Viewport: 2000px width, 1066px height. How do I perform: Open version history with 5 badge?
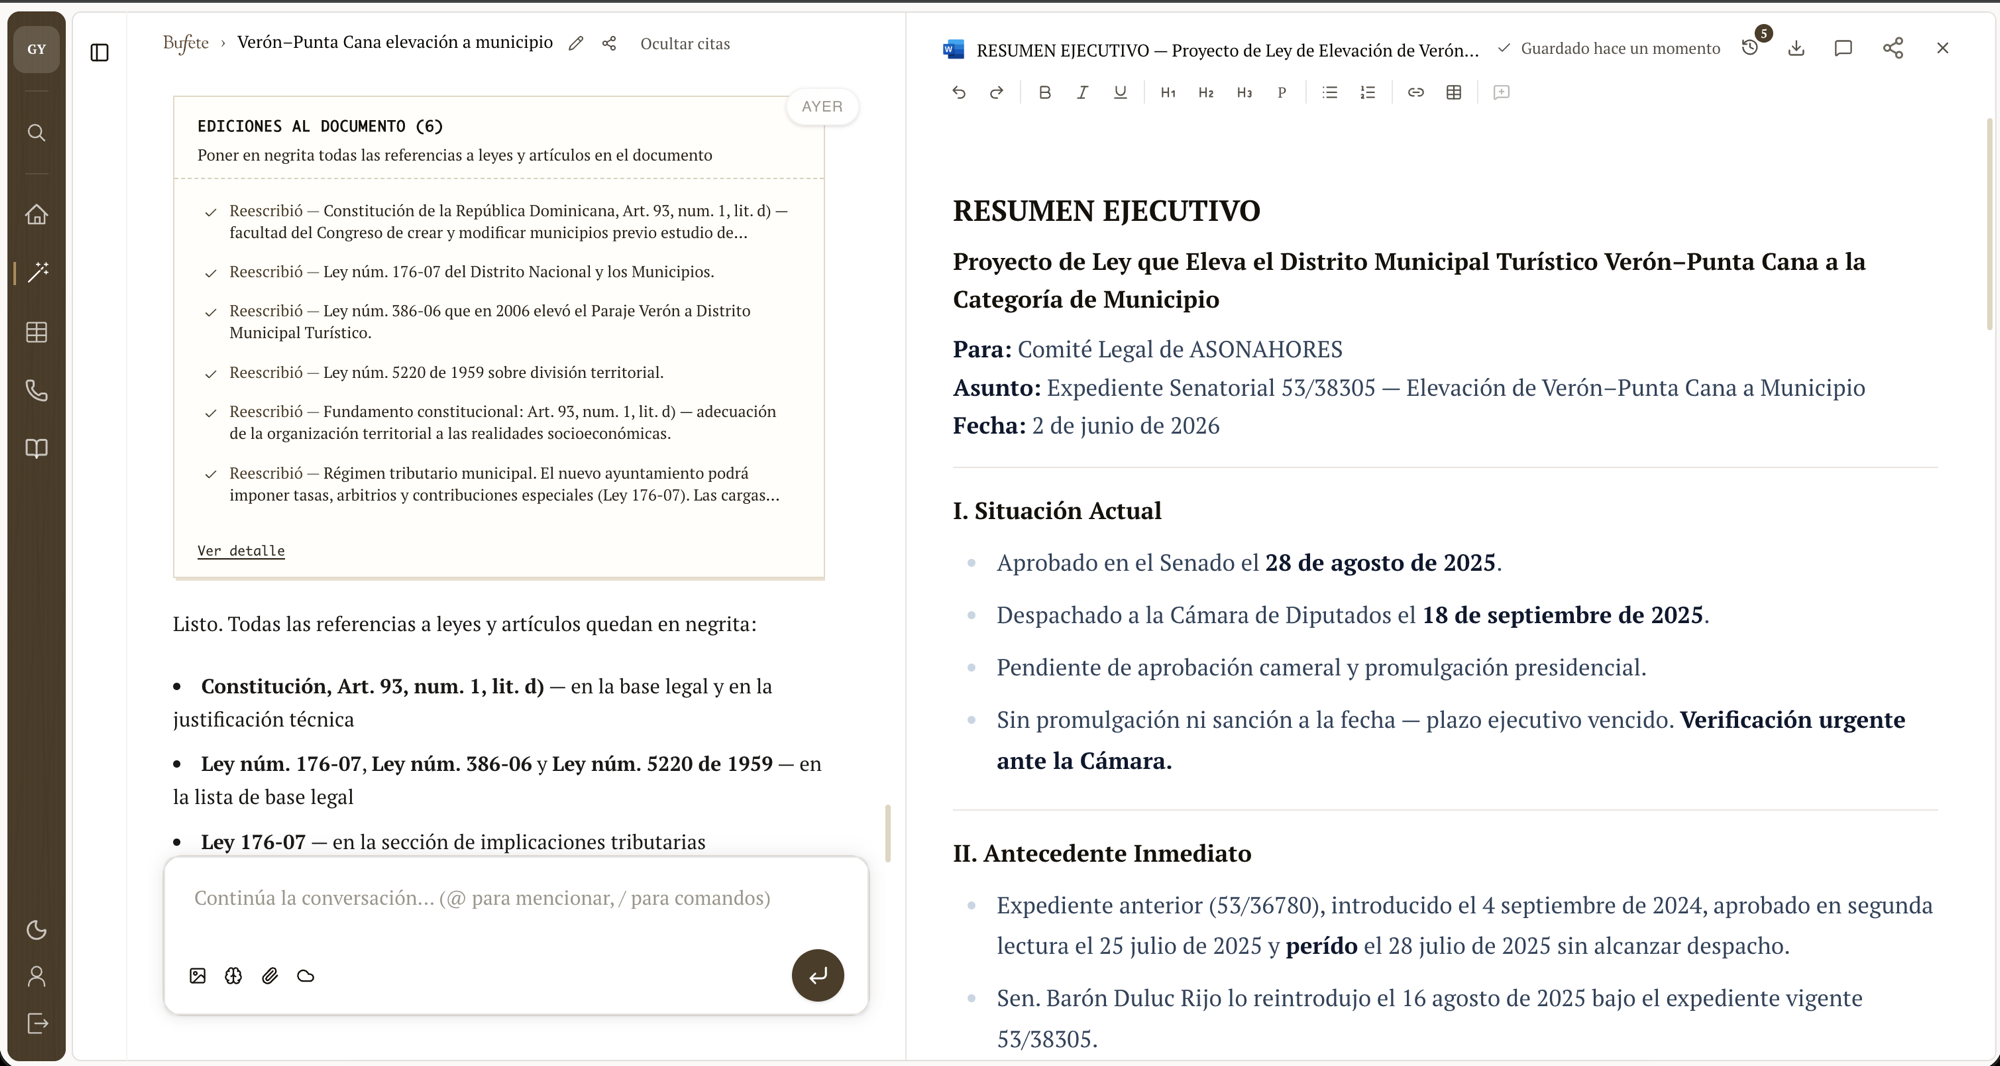point(1752,47)
